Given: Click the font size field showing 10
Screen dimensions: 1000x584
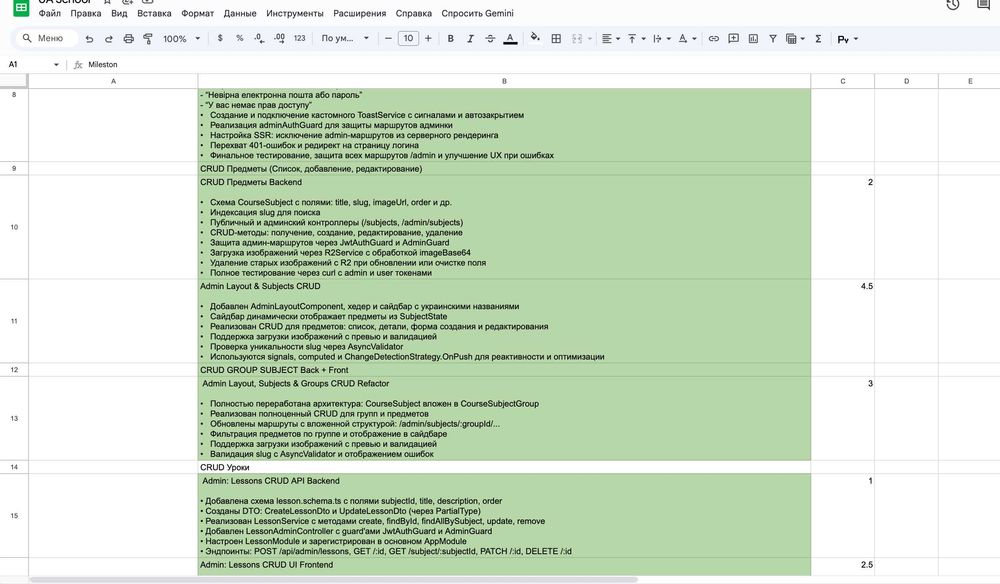Looking at the screenshot, I should tap(408, 38).
